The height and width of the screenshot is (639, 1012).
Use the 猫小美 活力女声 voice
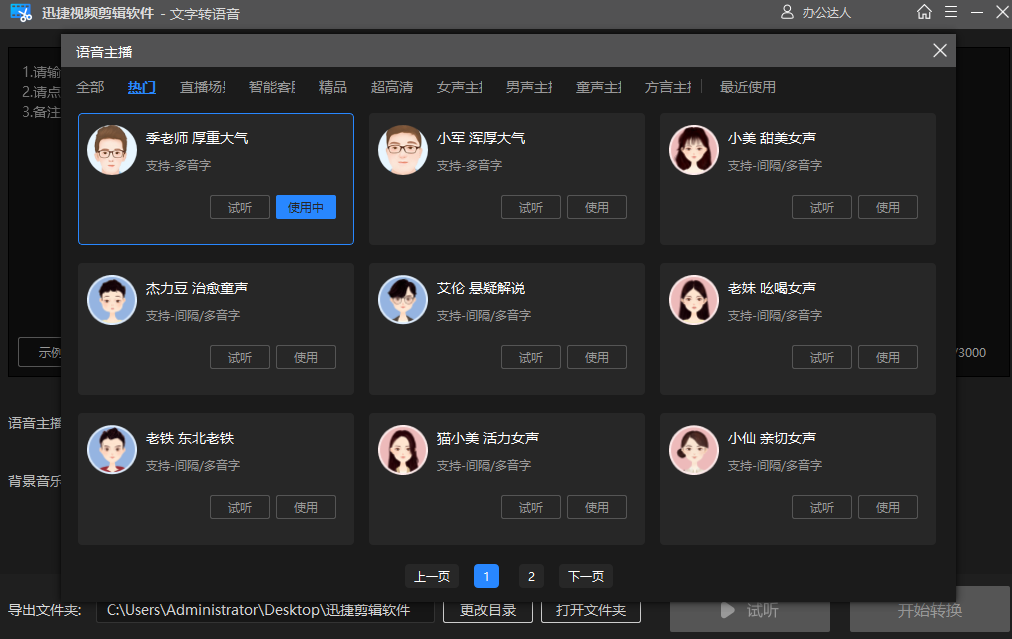tap(597, 507)
